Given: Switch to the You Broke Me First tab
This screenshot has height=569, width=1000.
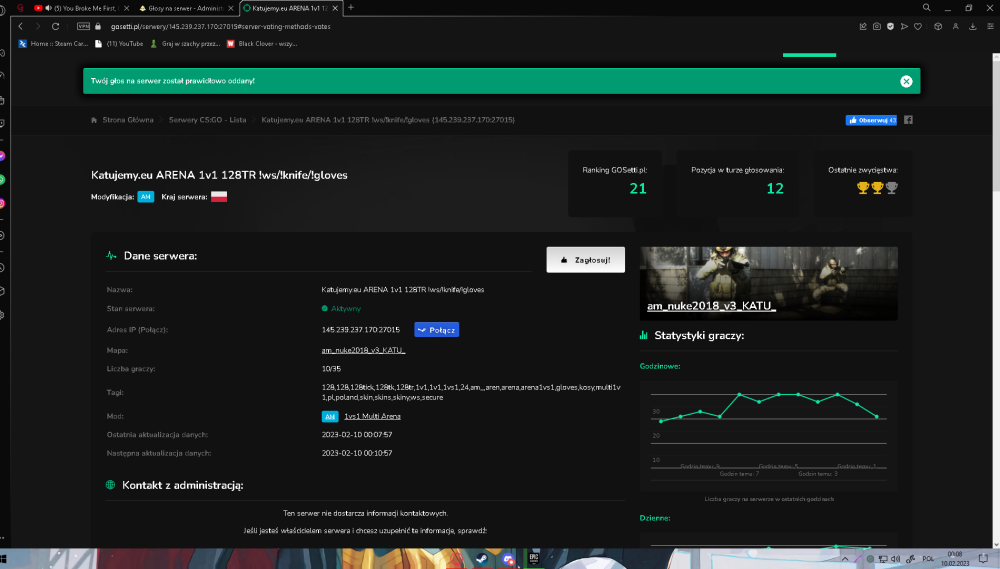Looking at the screenshot, I should coord(82,8).
